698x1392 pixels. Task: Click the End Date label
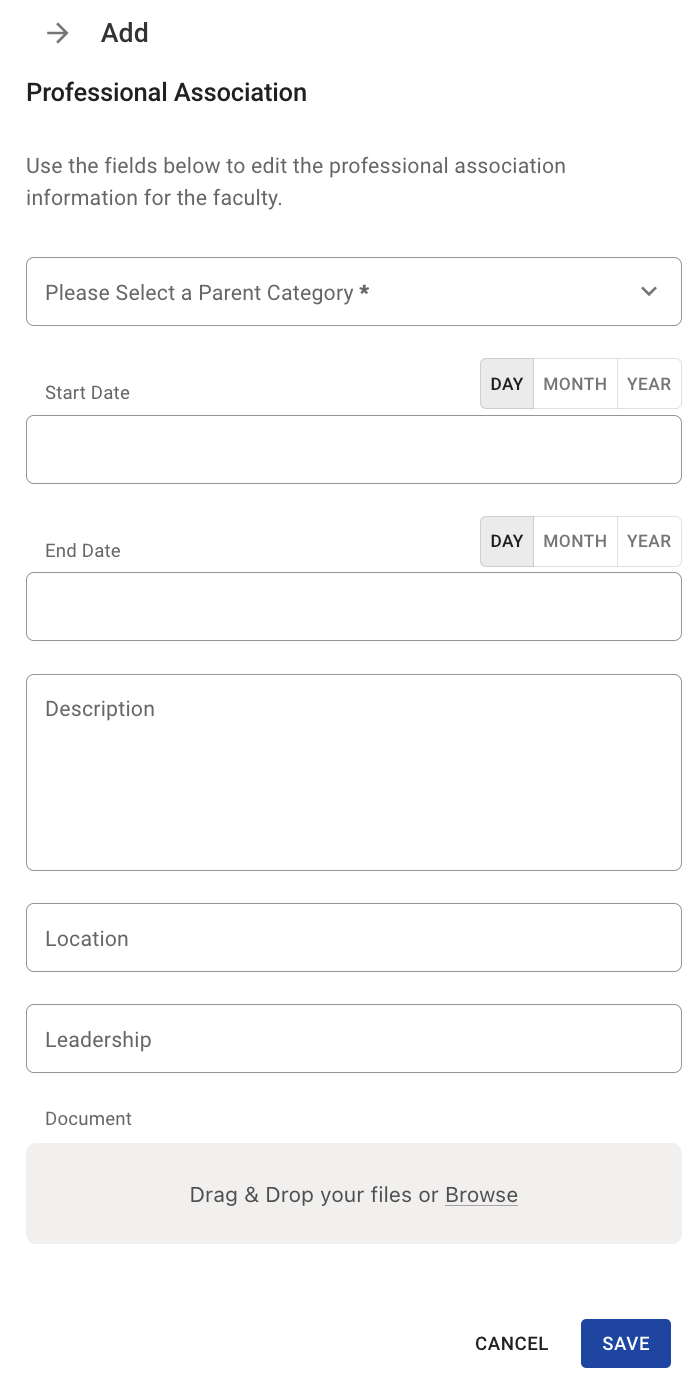click(x=83, y=551)
